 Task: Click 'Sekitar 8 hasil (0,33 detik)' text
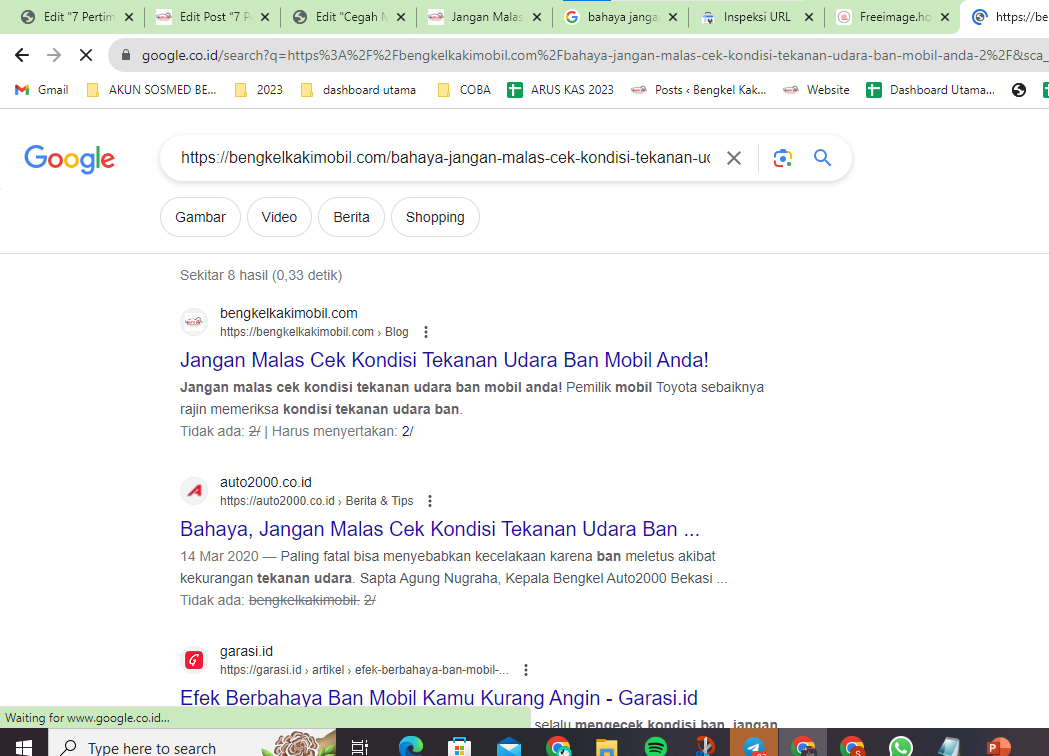[x=261, y=276]
